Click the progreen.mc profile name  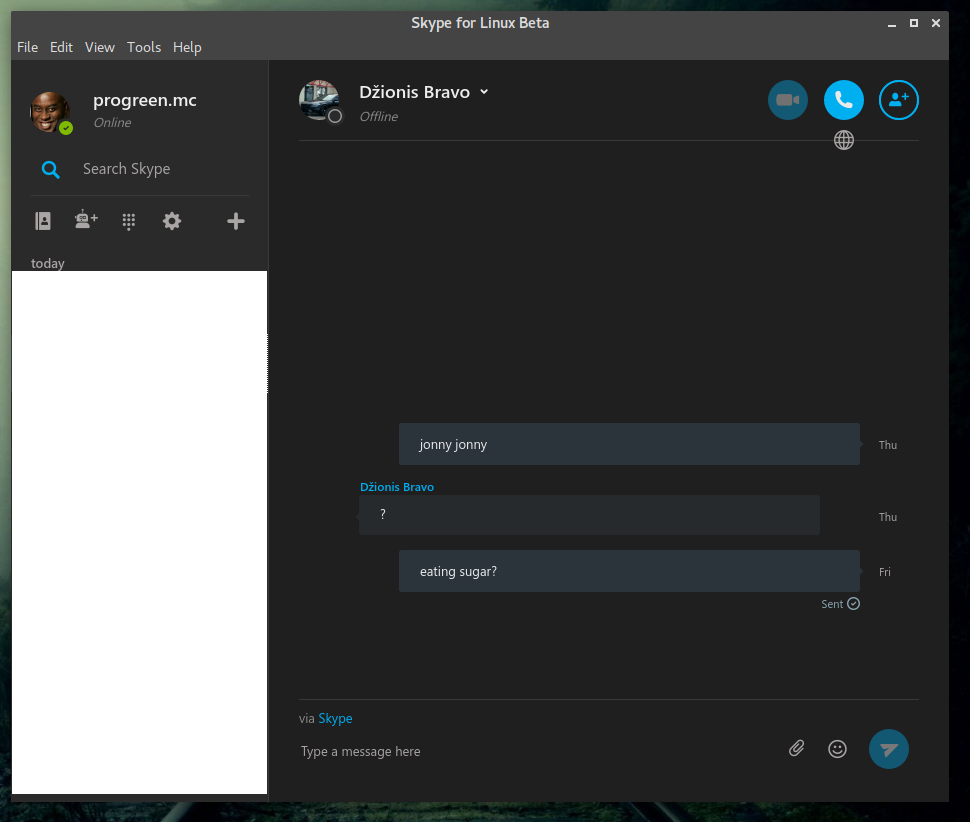(145, 100)
